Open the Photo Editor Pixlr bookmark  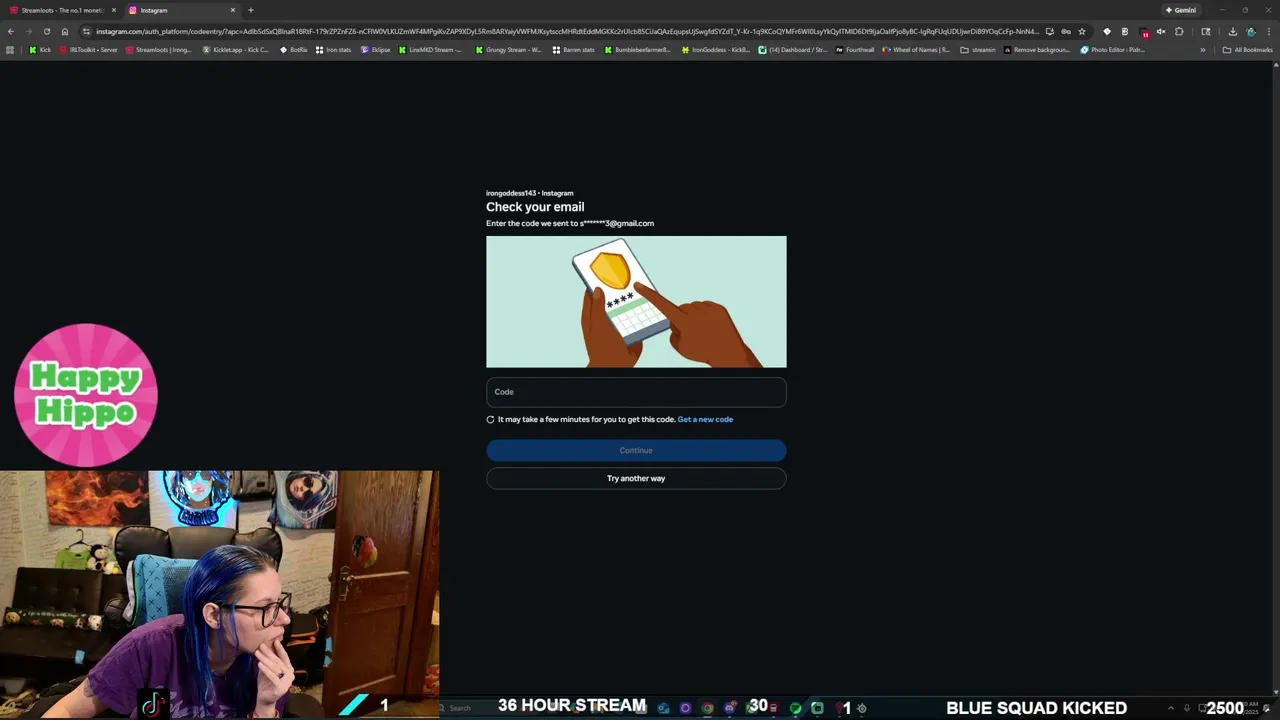1112,49
